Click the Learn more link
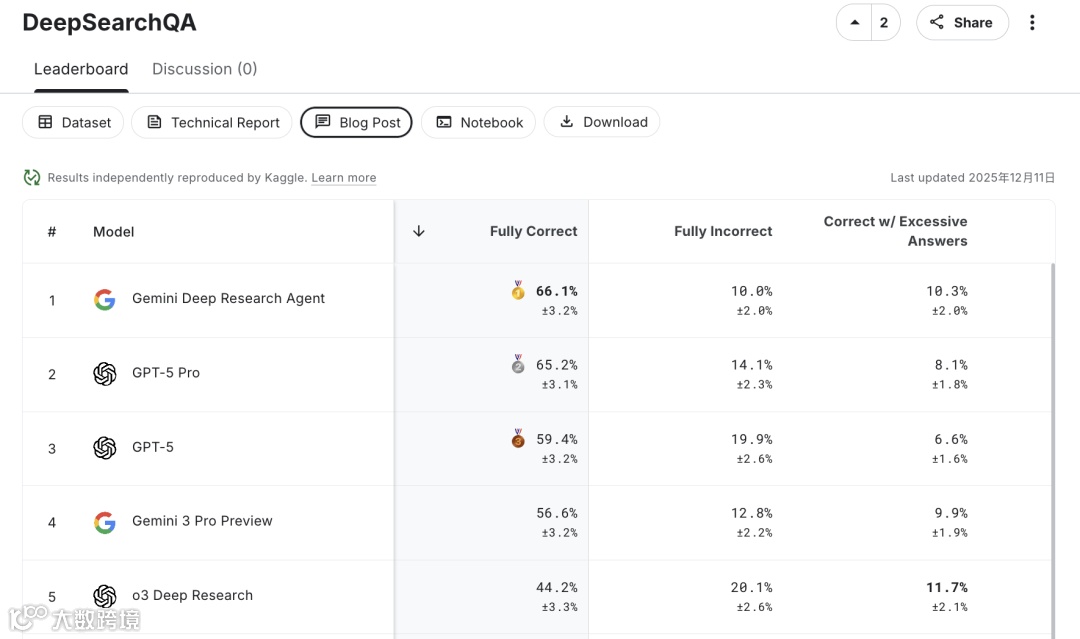1080x639 pixels. click(344, 178)
